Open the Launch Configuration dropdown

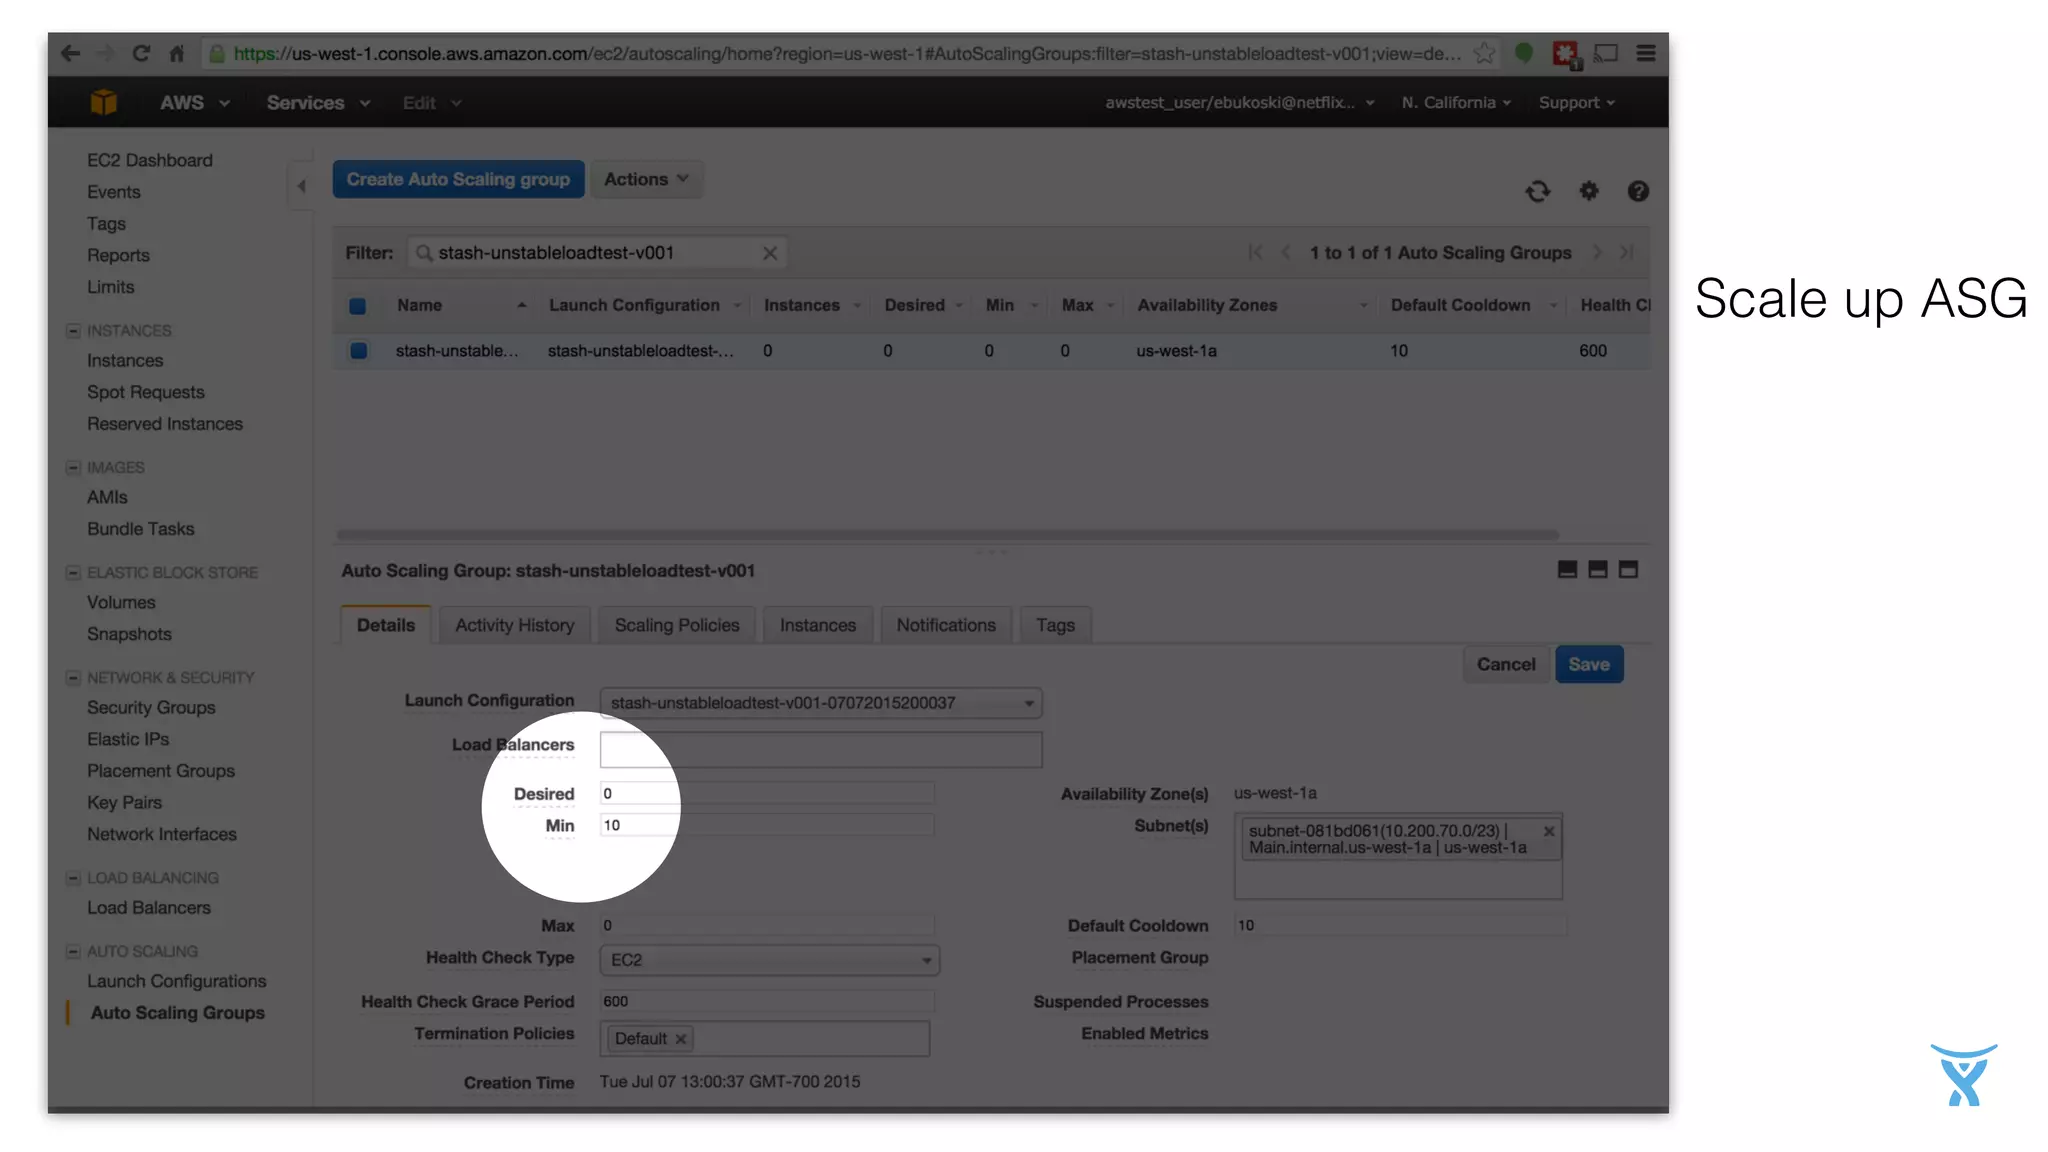[820, 703]
